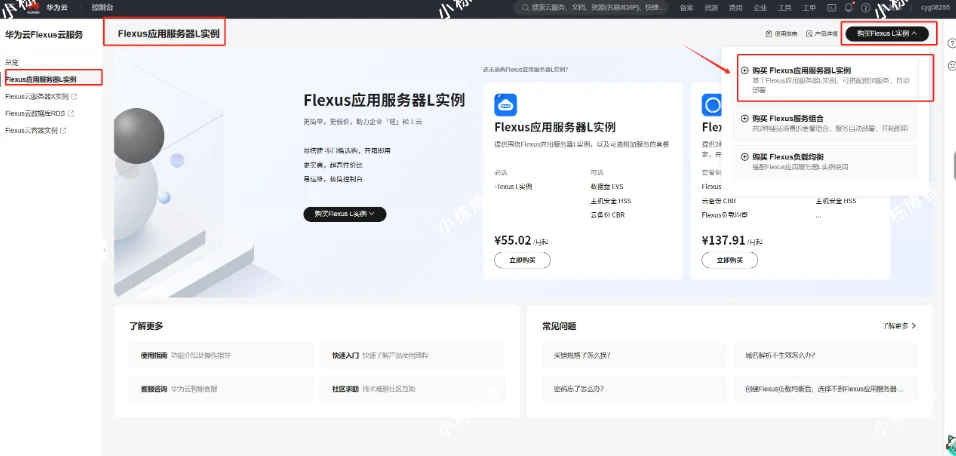Click the grey sphere banner illustration

[x=139, y=136]
